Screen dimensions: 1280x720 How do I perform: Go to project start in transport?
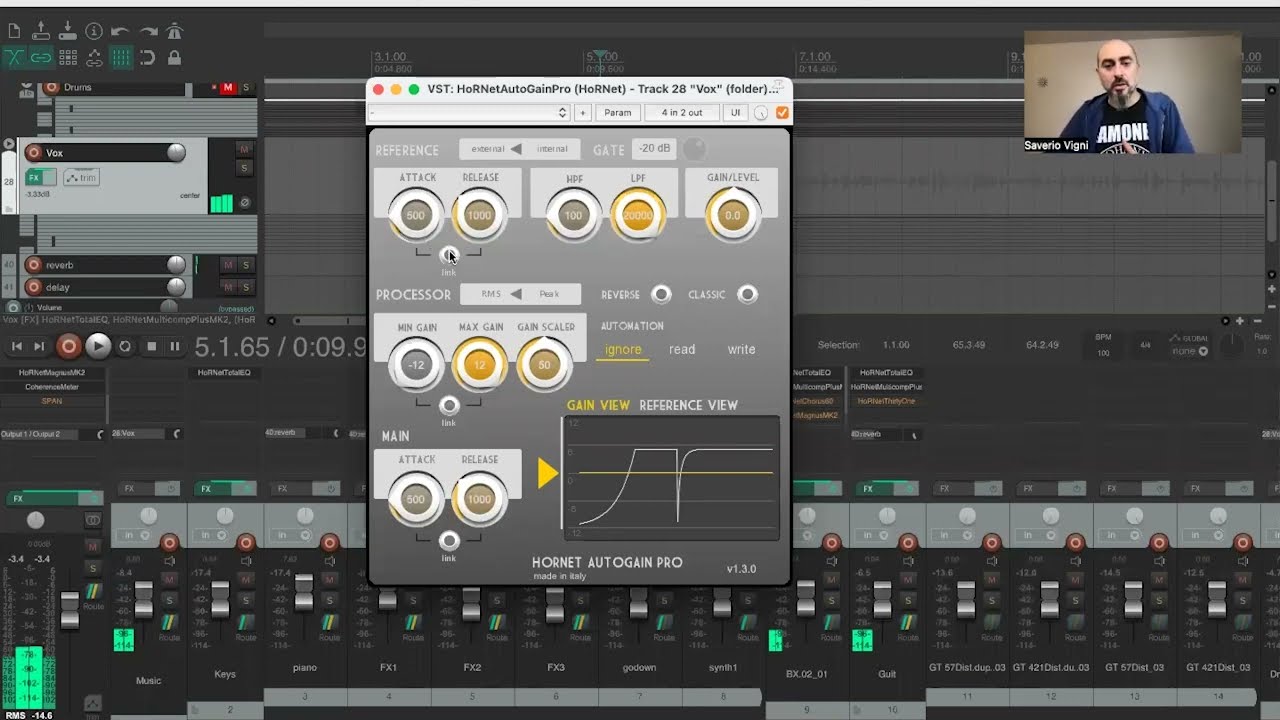tap(17, 347)
